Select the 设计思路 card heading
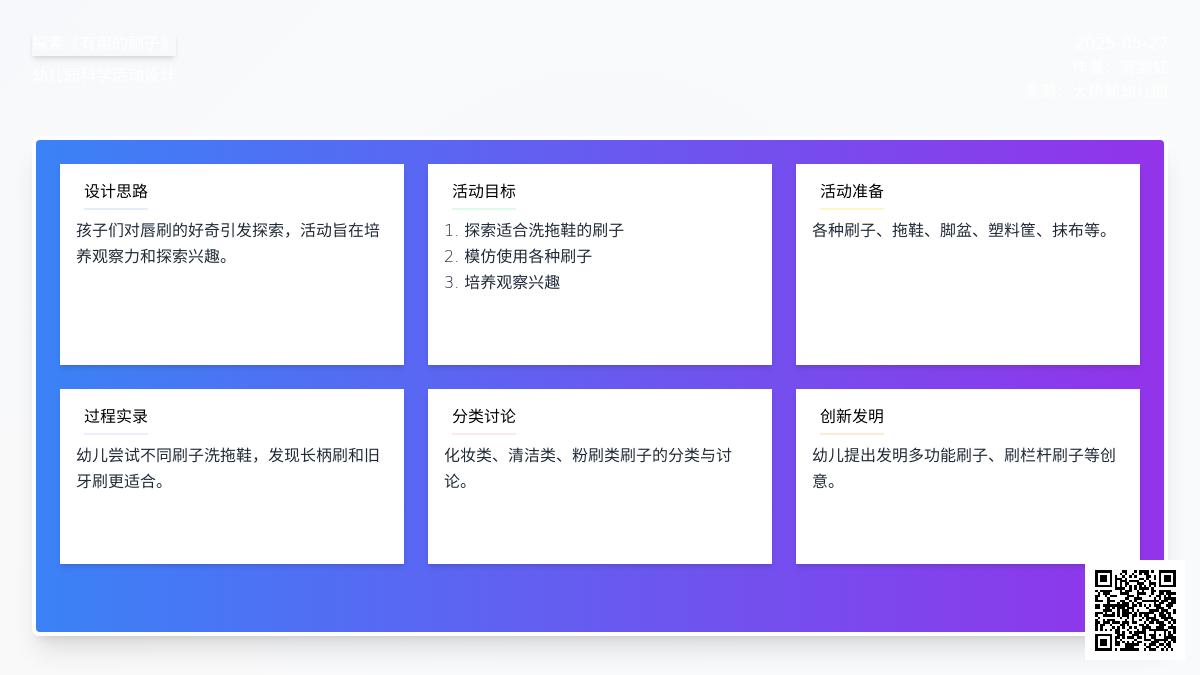This screenshot has height=675, width=1200. click(x=116, y=191)
